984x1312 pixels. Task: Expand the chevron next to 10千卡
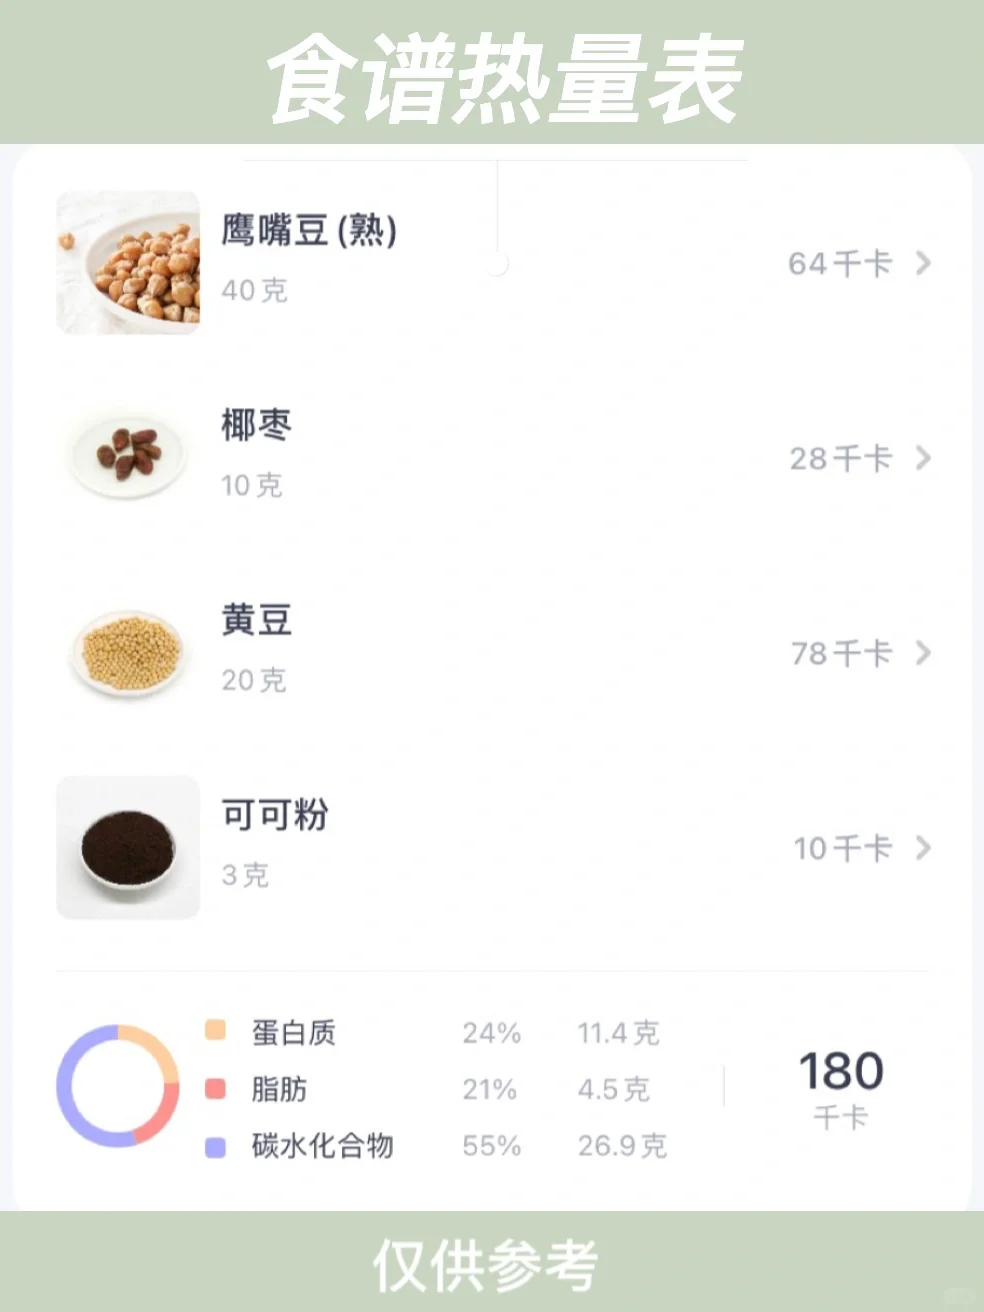point(923,848)
